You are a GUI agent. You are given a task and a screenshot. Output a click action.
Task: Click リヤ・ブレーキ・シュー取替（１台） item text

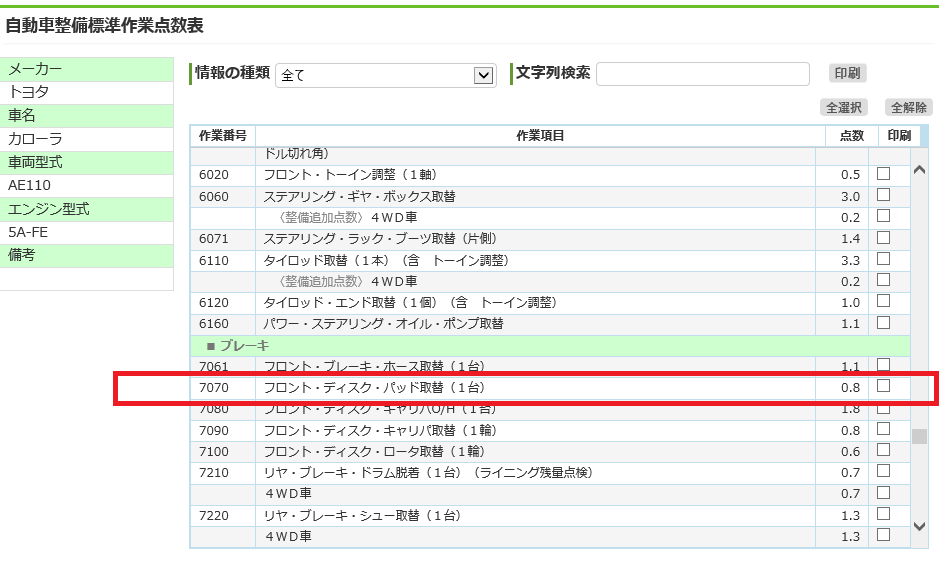(x=362, y=516)
